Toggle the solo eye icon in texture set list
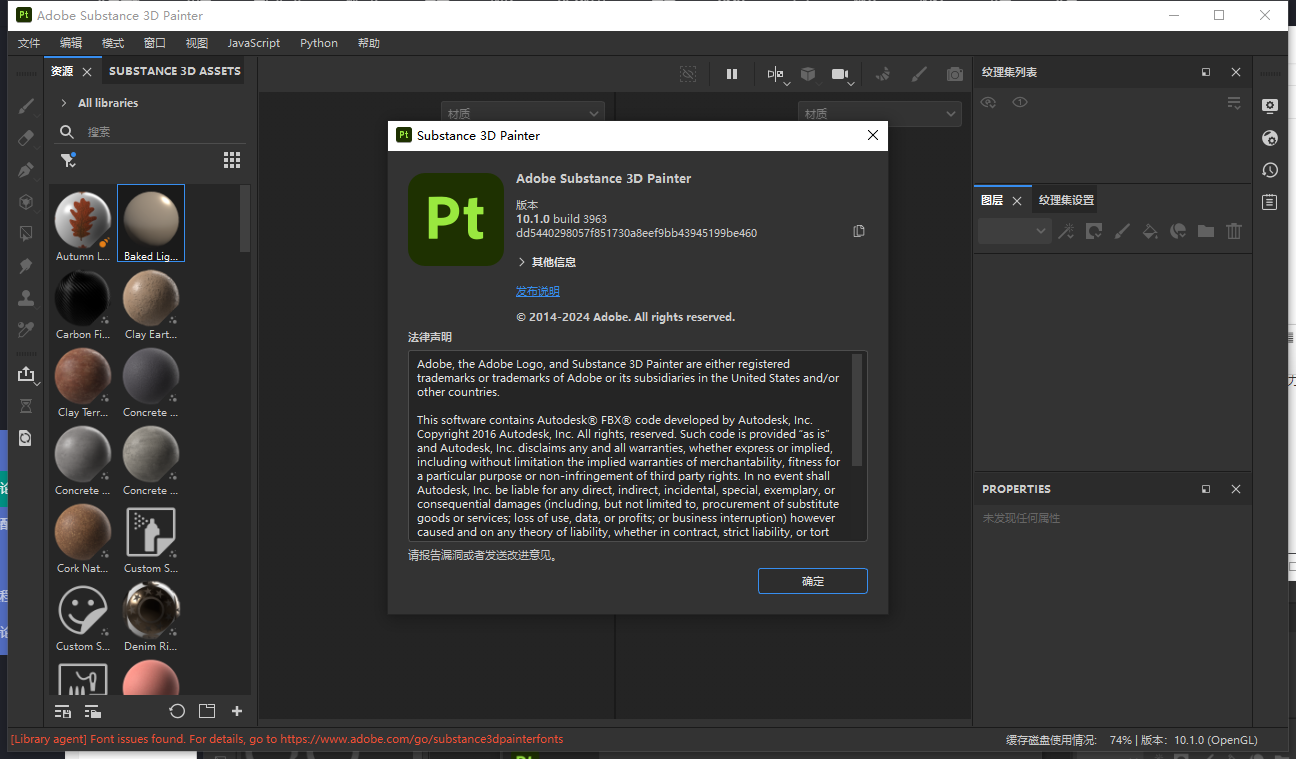1296x759 pixels. pos(1019,102)
